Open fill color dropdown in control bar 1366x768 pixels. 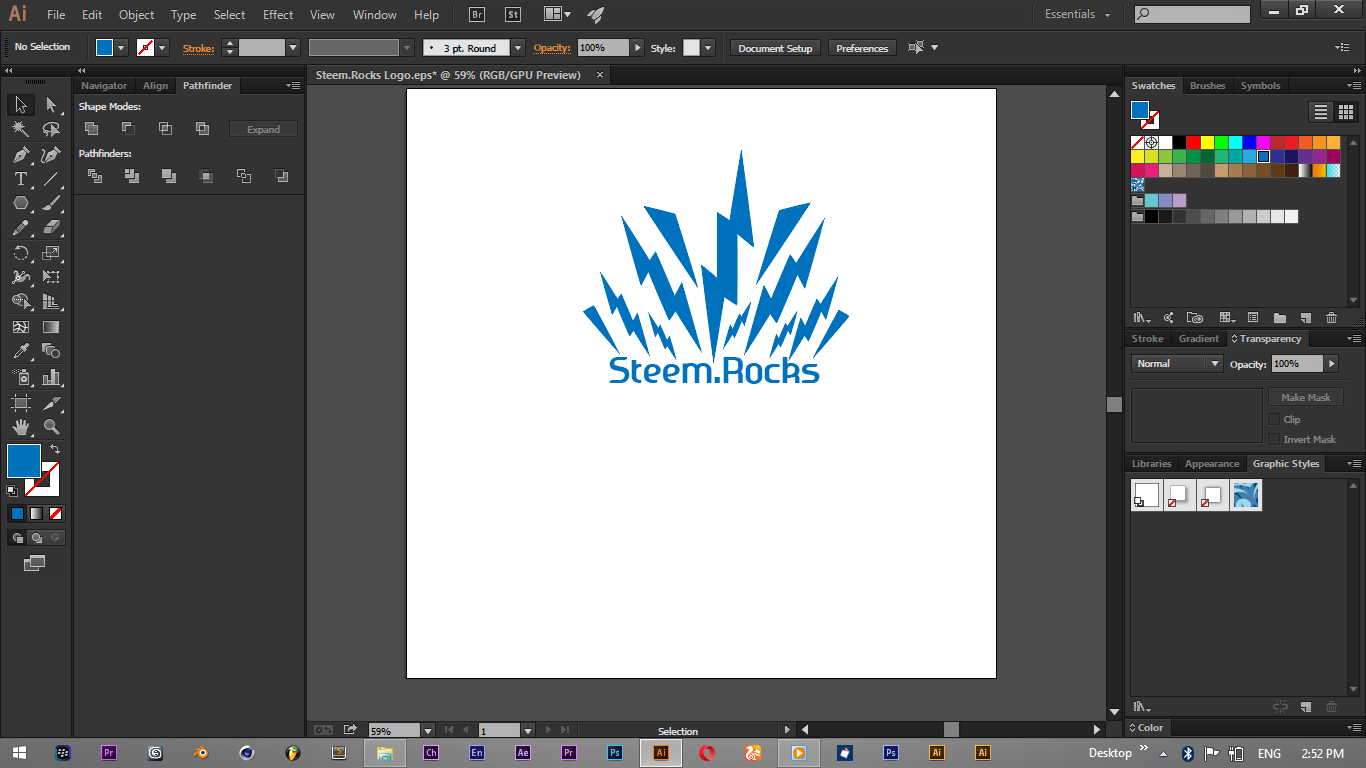pos(121,48)
